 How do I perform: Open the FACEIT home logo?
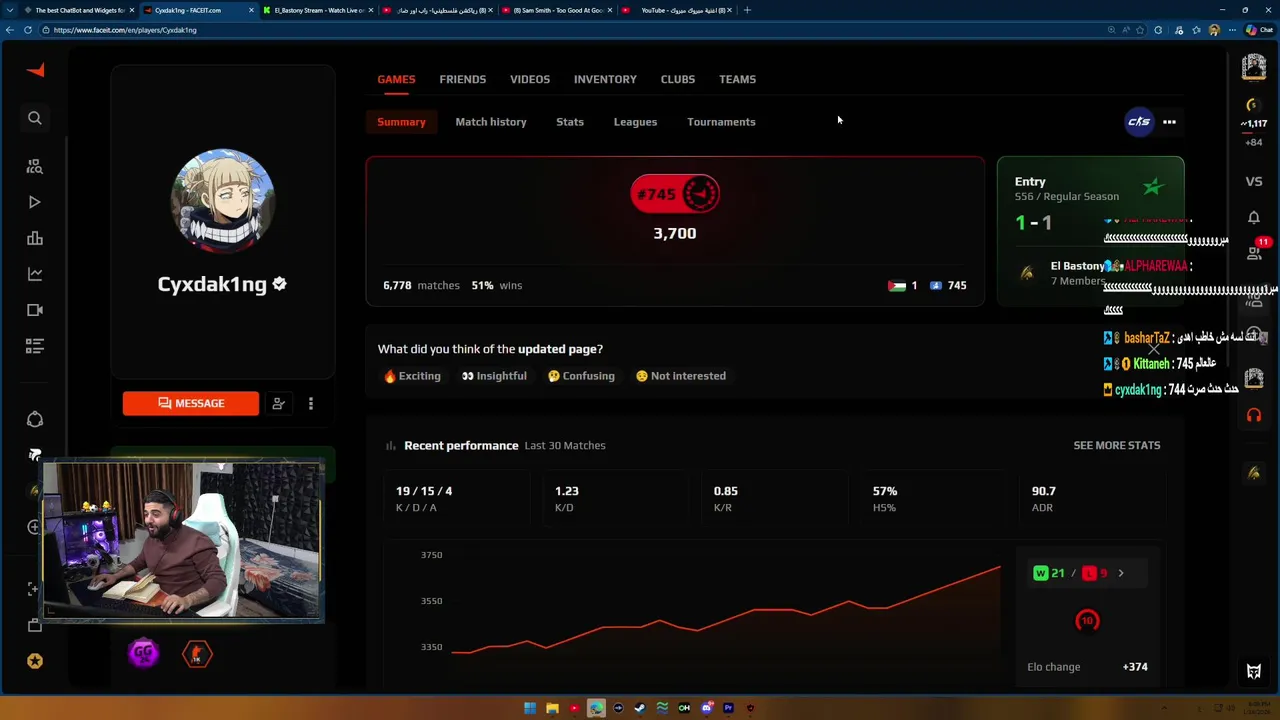click(35, 70)
